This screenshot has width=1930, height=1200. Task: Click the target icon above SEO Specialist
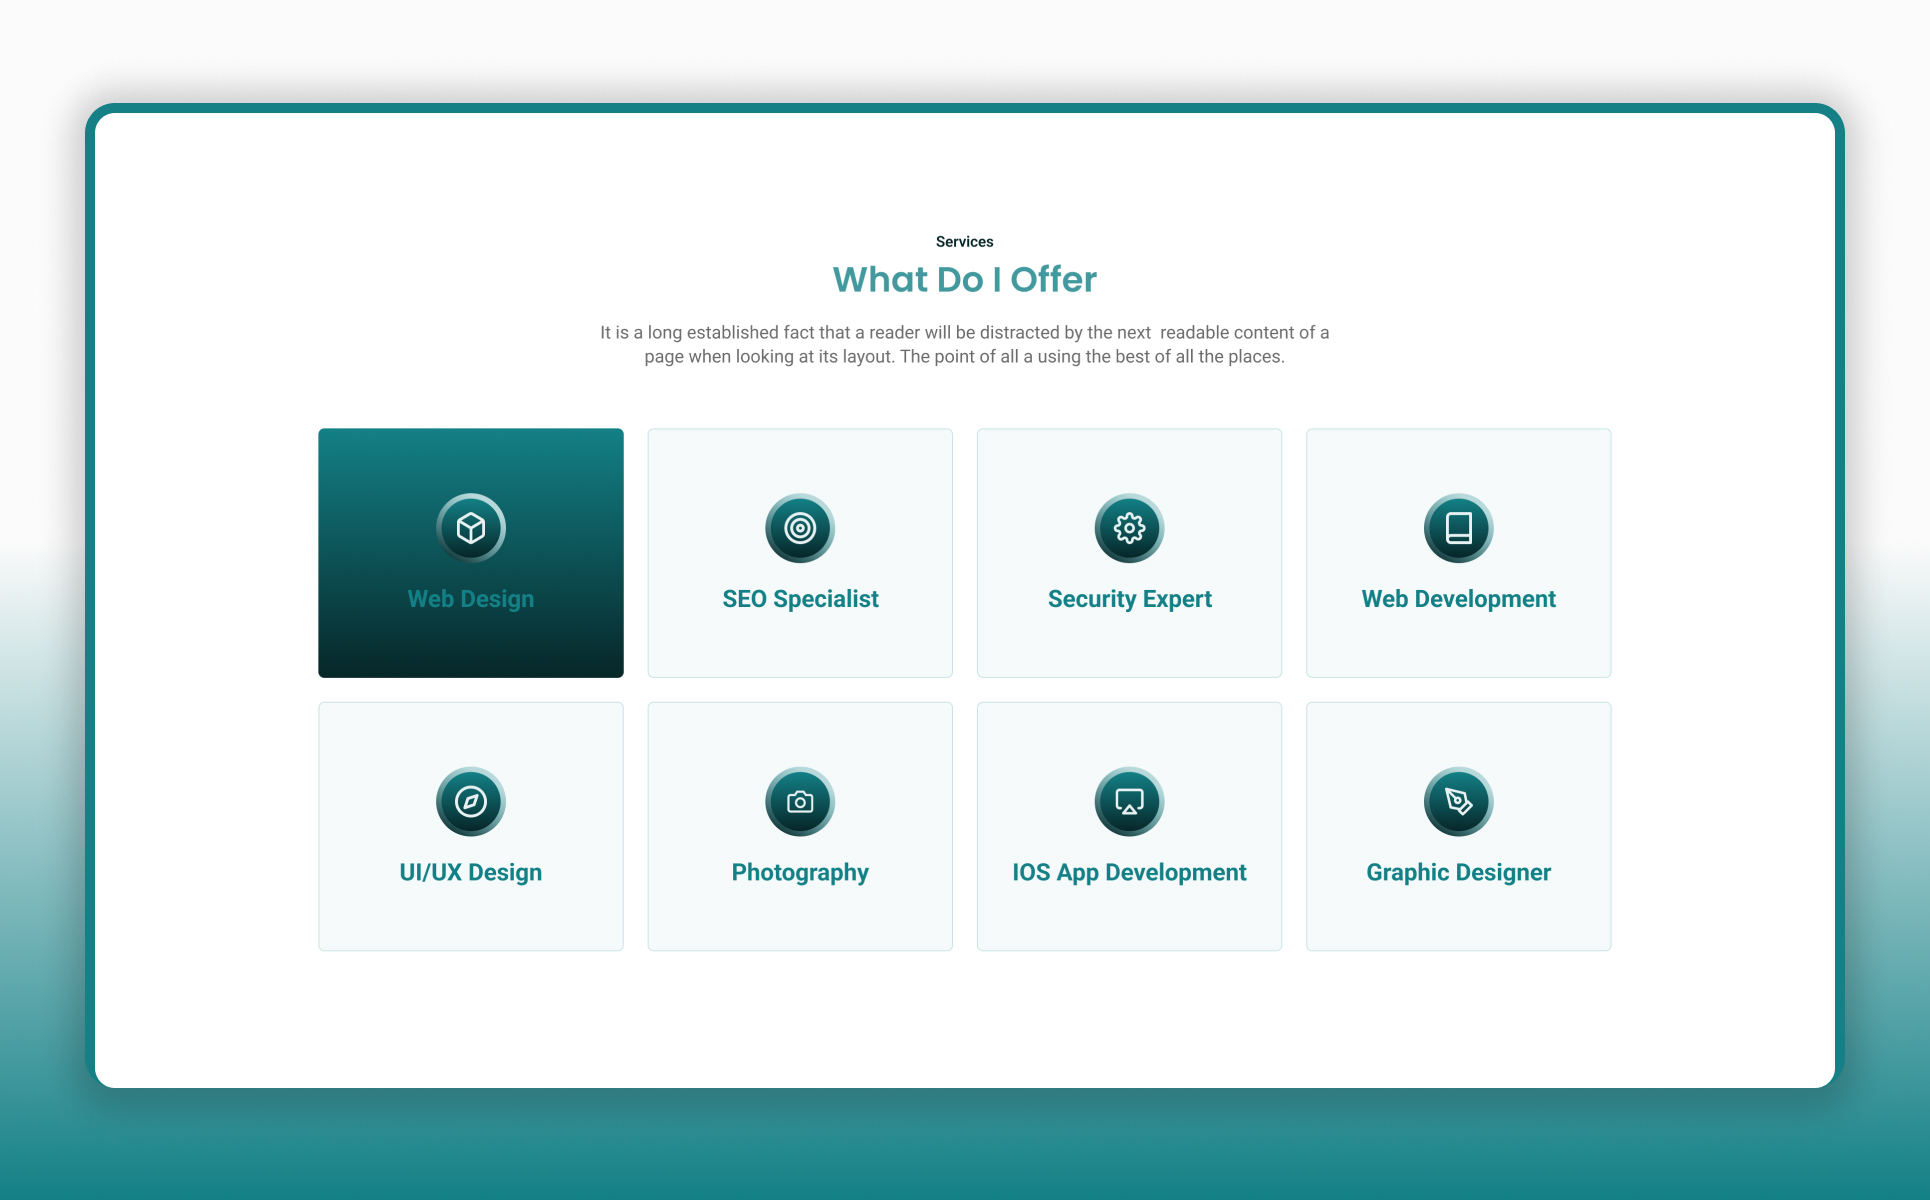coord(800,528)
